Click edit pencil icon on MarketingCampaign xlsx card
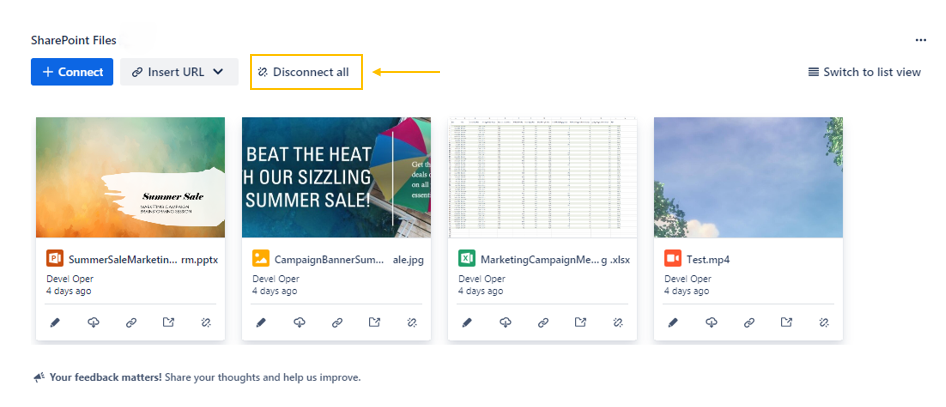Viewport: 946px width, 407px height. pyautogui.click(x=467, y=322)
